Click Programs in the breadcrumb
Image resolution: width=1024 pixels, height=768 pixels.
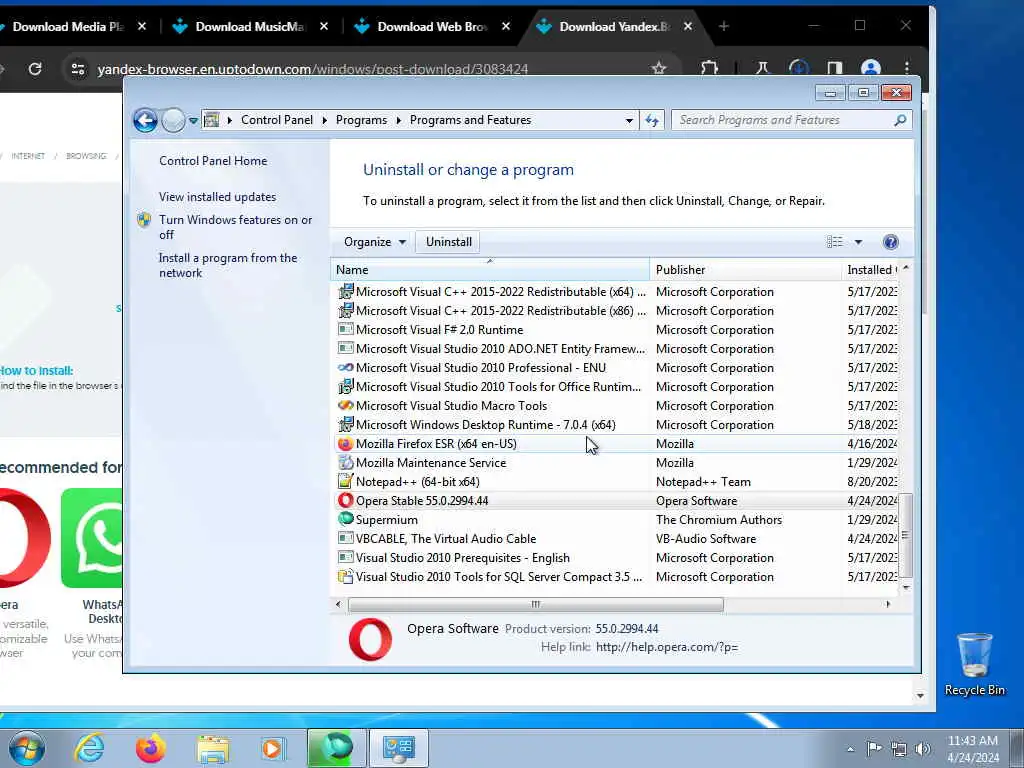pos(361,120)
